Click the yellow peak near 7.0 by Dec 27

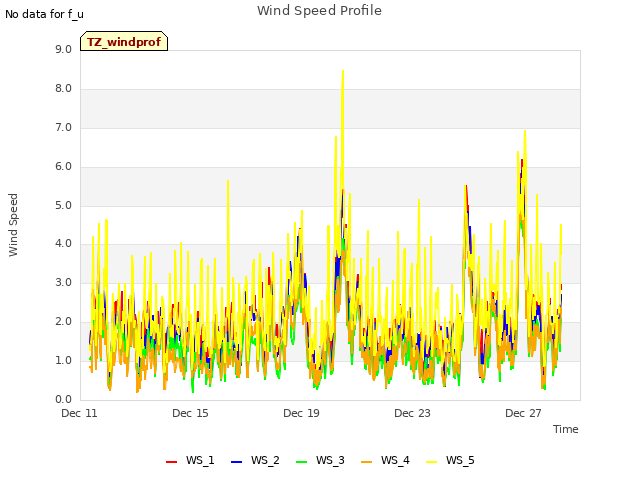[x=525, y=131]
